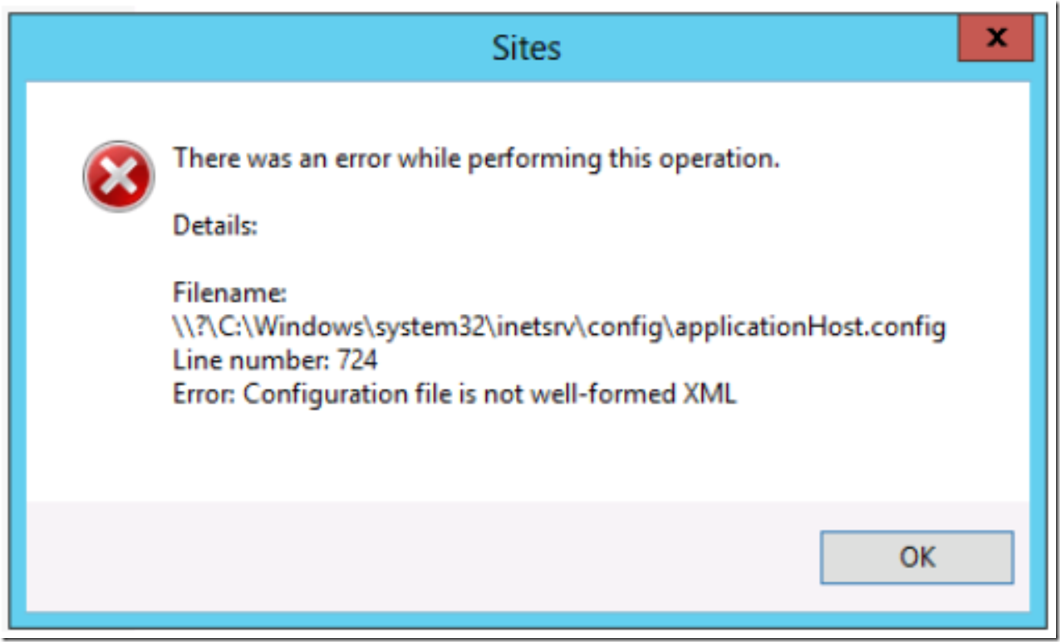
Task: Close the Sites dialog with the X
Action: 996,38
